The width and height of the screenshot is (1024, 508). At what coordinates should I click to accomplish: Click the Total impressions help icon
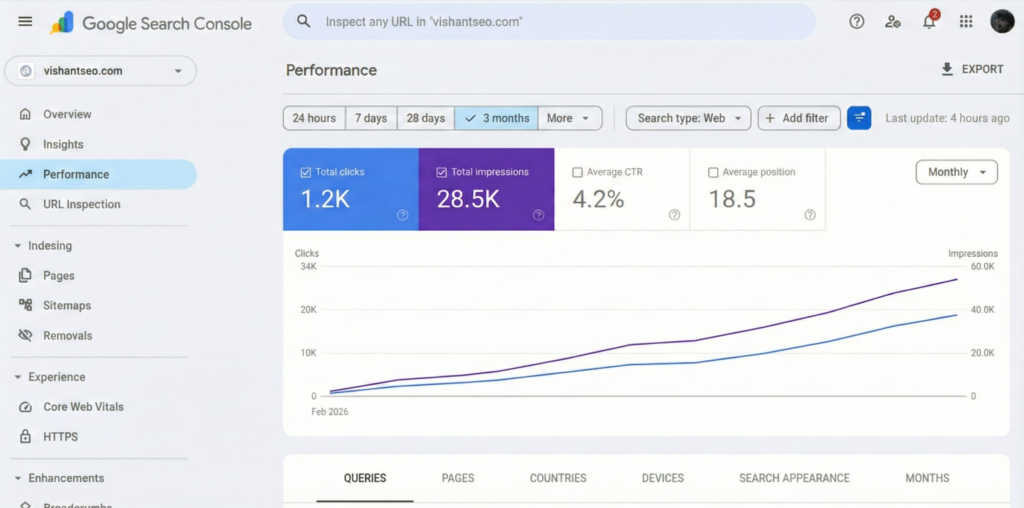click(x=538, y=214)
